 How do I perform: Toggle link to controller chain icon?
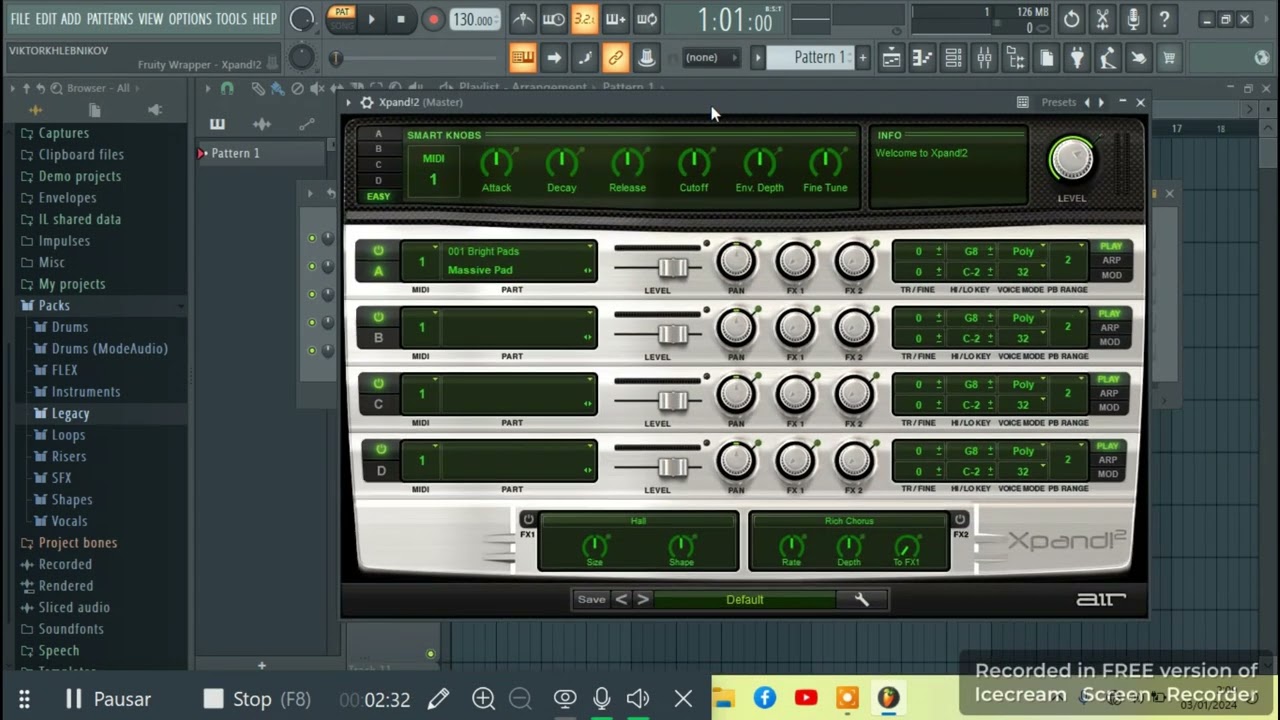click(615, 58)
